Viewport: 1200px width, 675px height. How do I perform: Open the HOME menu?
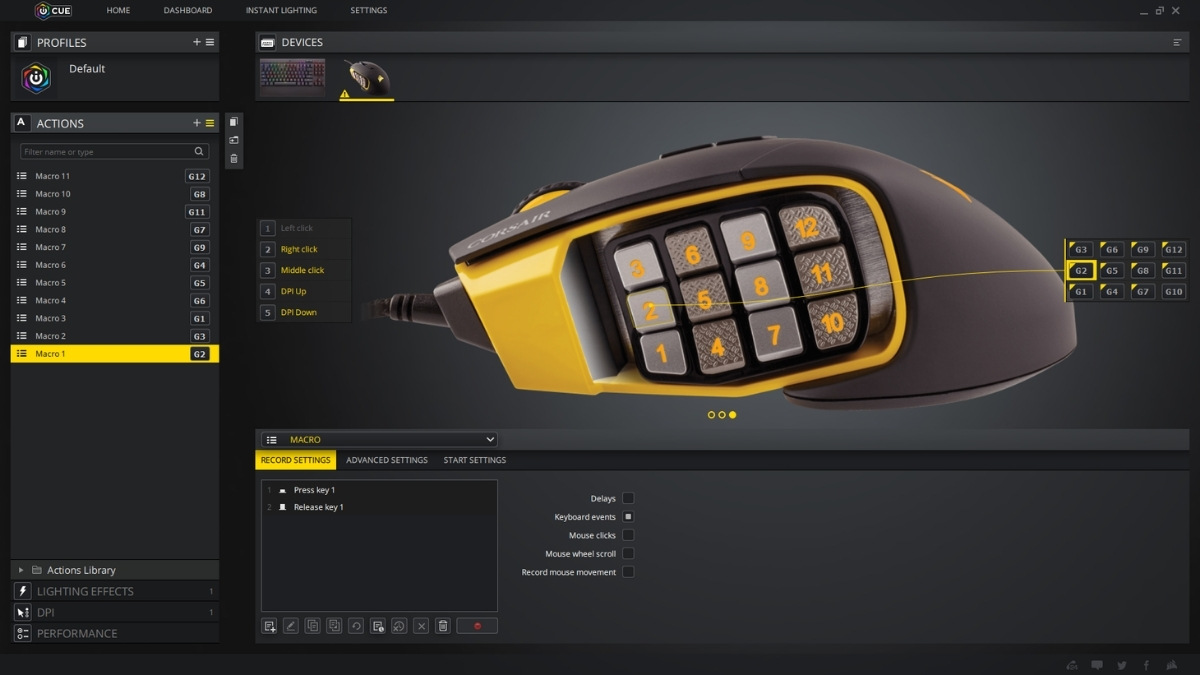coord(118,10)
